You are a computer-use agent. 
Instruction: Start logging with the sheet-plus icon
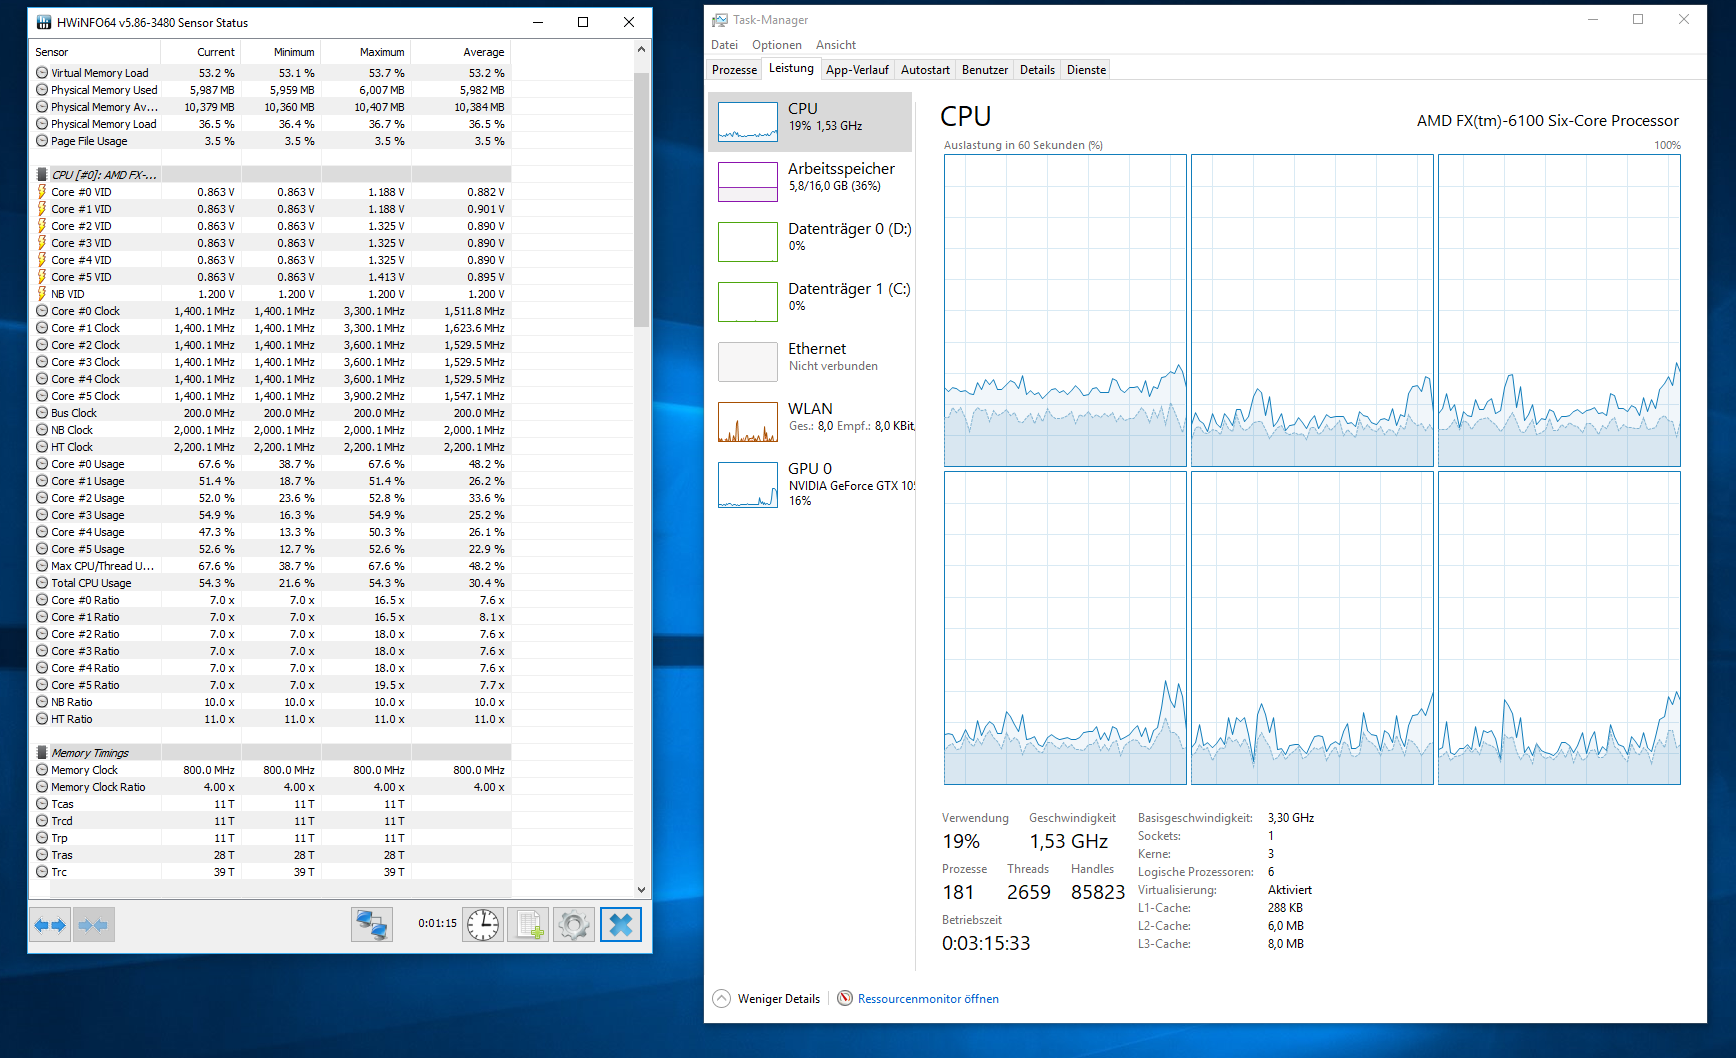pos(528,925)
